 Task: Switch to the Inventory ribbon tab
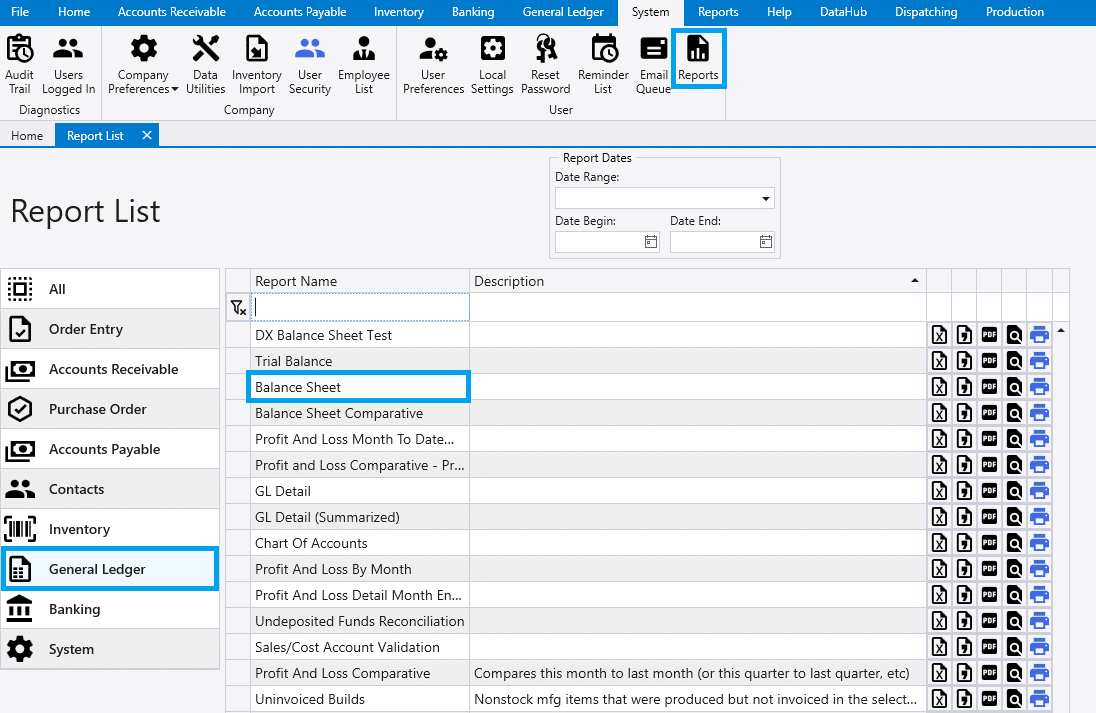point(398,12)
